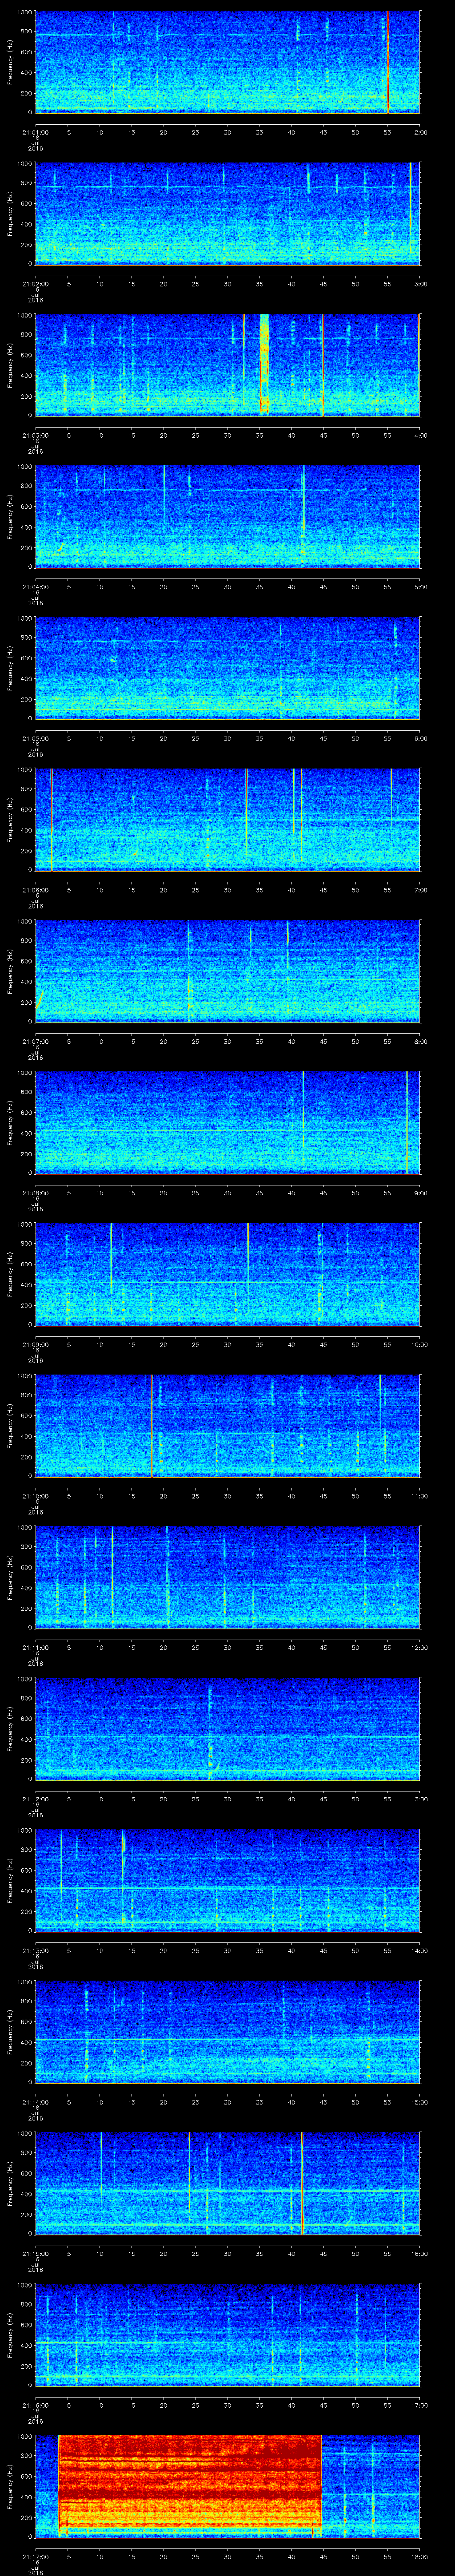
Task: Select the spectrogram panel starting at 21:13:00
Action: (228, 1880)
